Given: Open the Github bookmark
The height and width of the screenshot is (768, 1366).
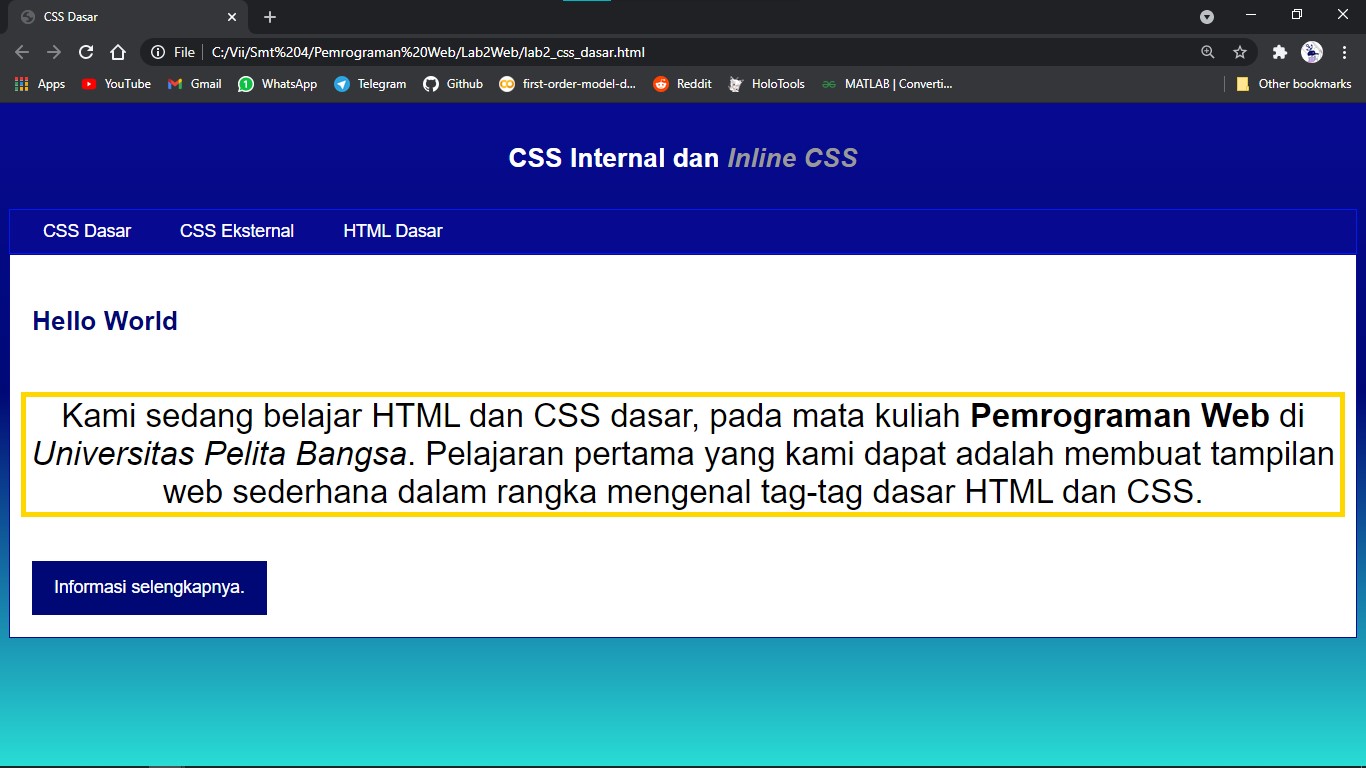Looking at the screenshot, I should (x=453, y=84).
